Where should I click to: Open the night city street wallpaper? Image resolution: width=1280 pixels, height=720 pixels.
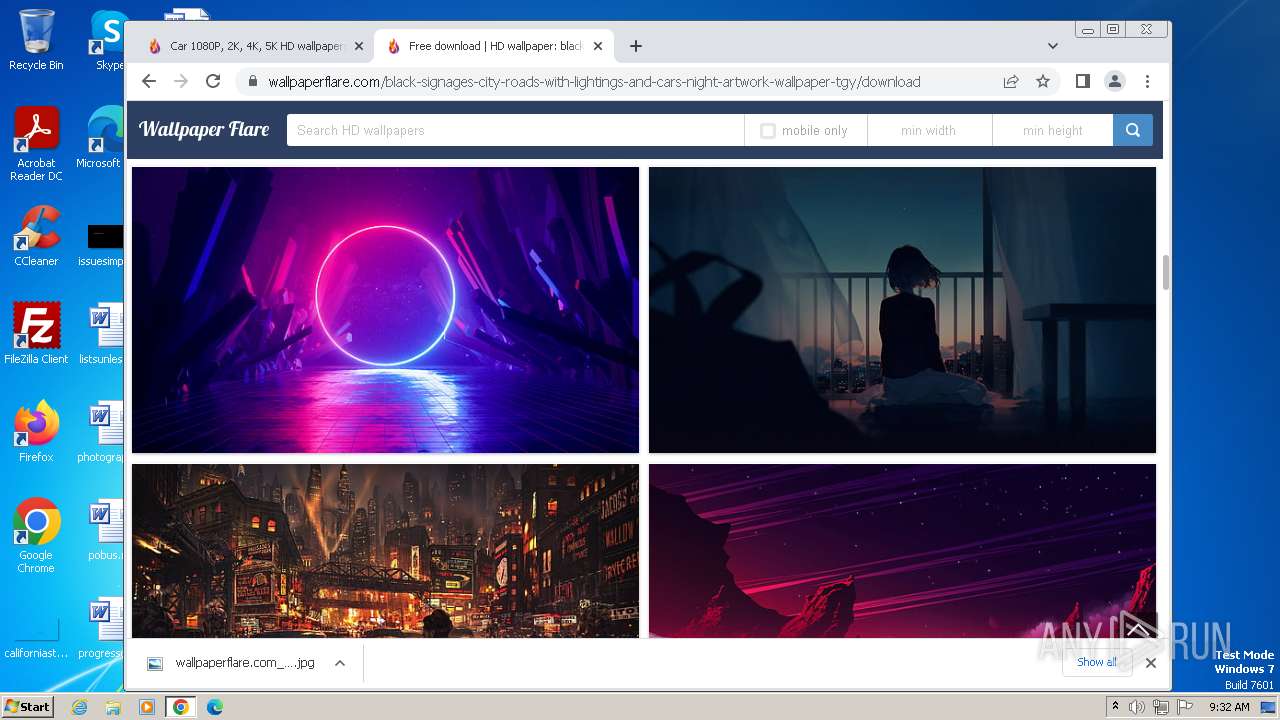pos(385,551)
